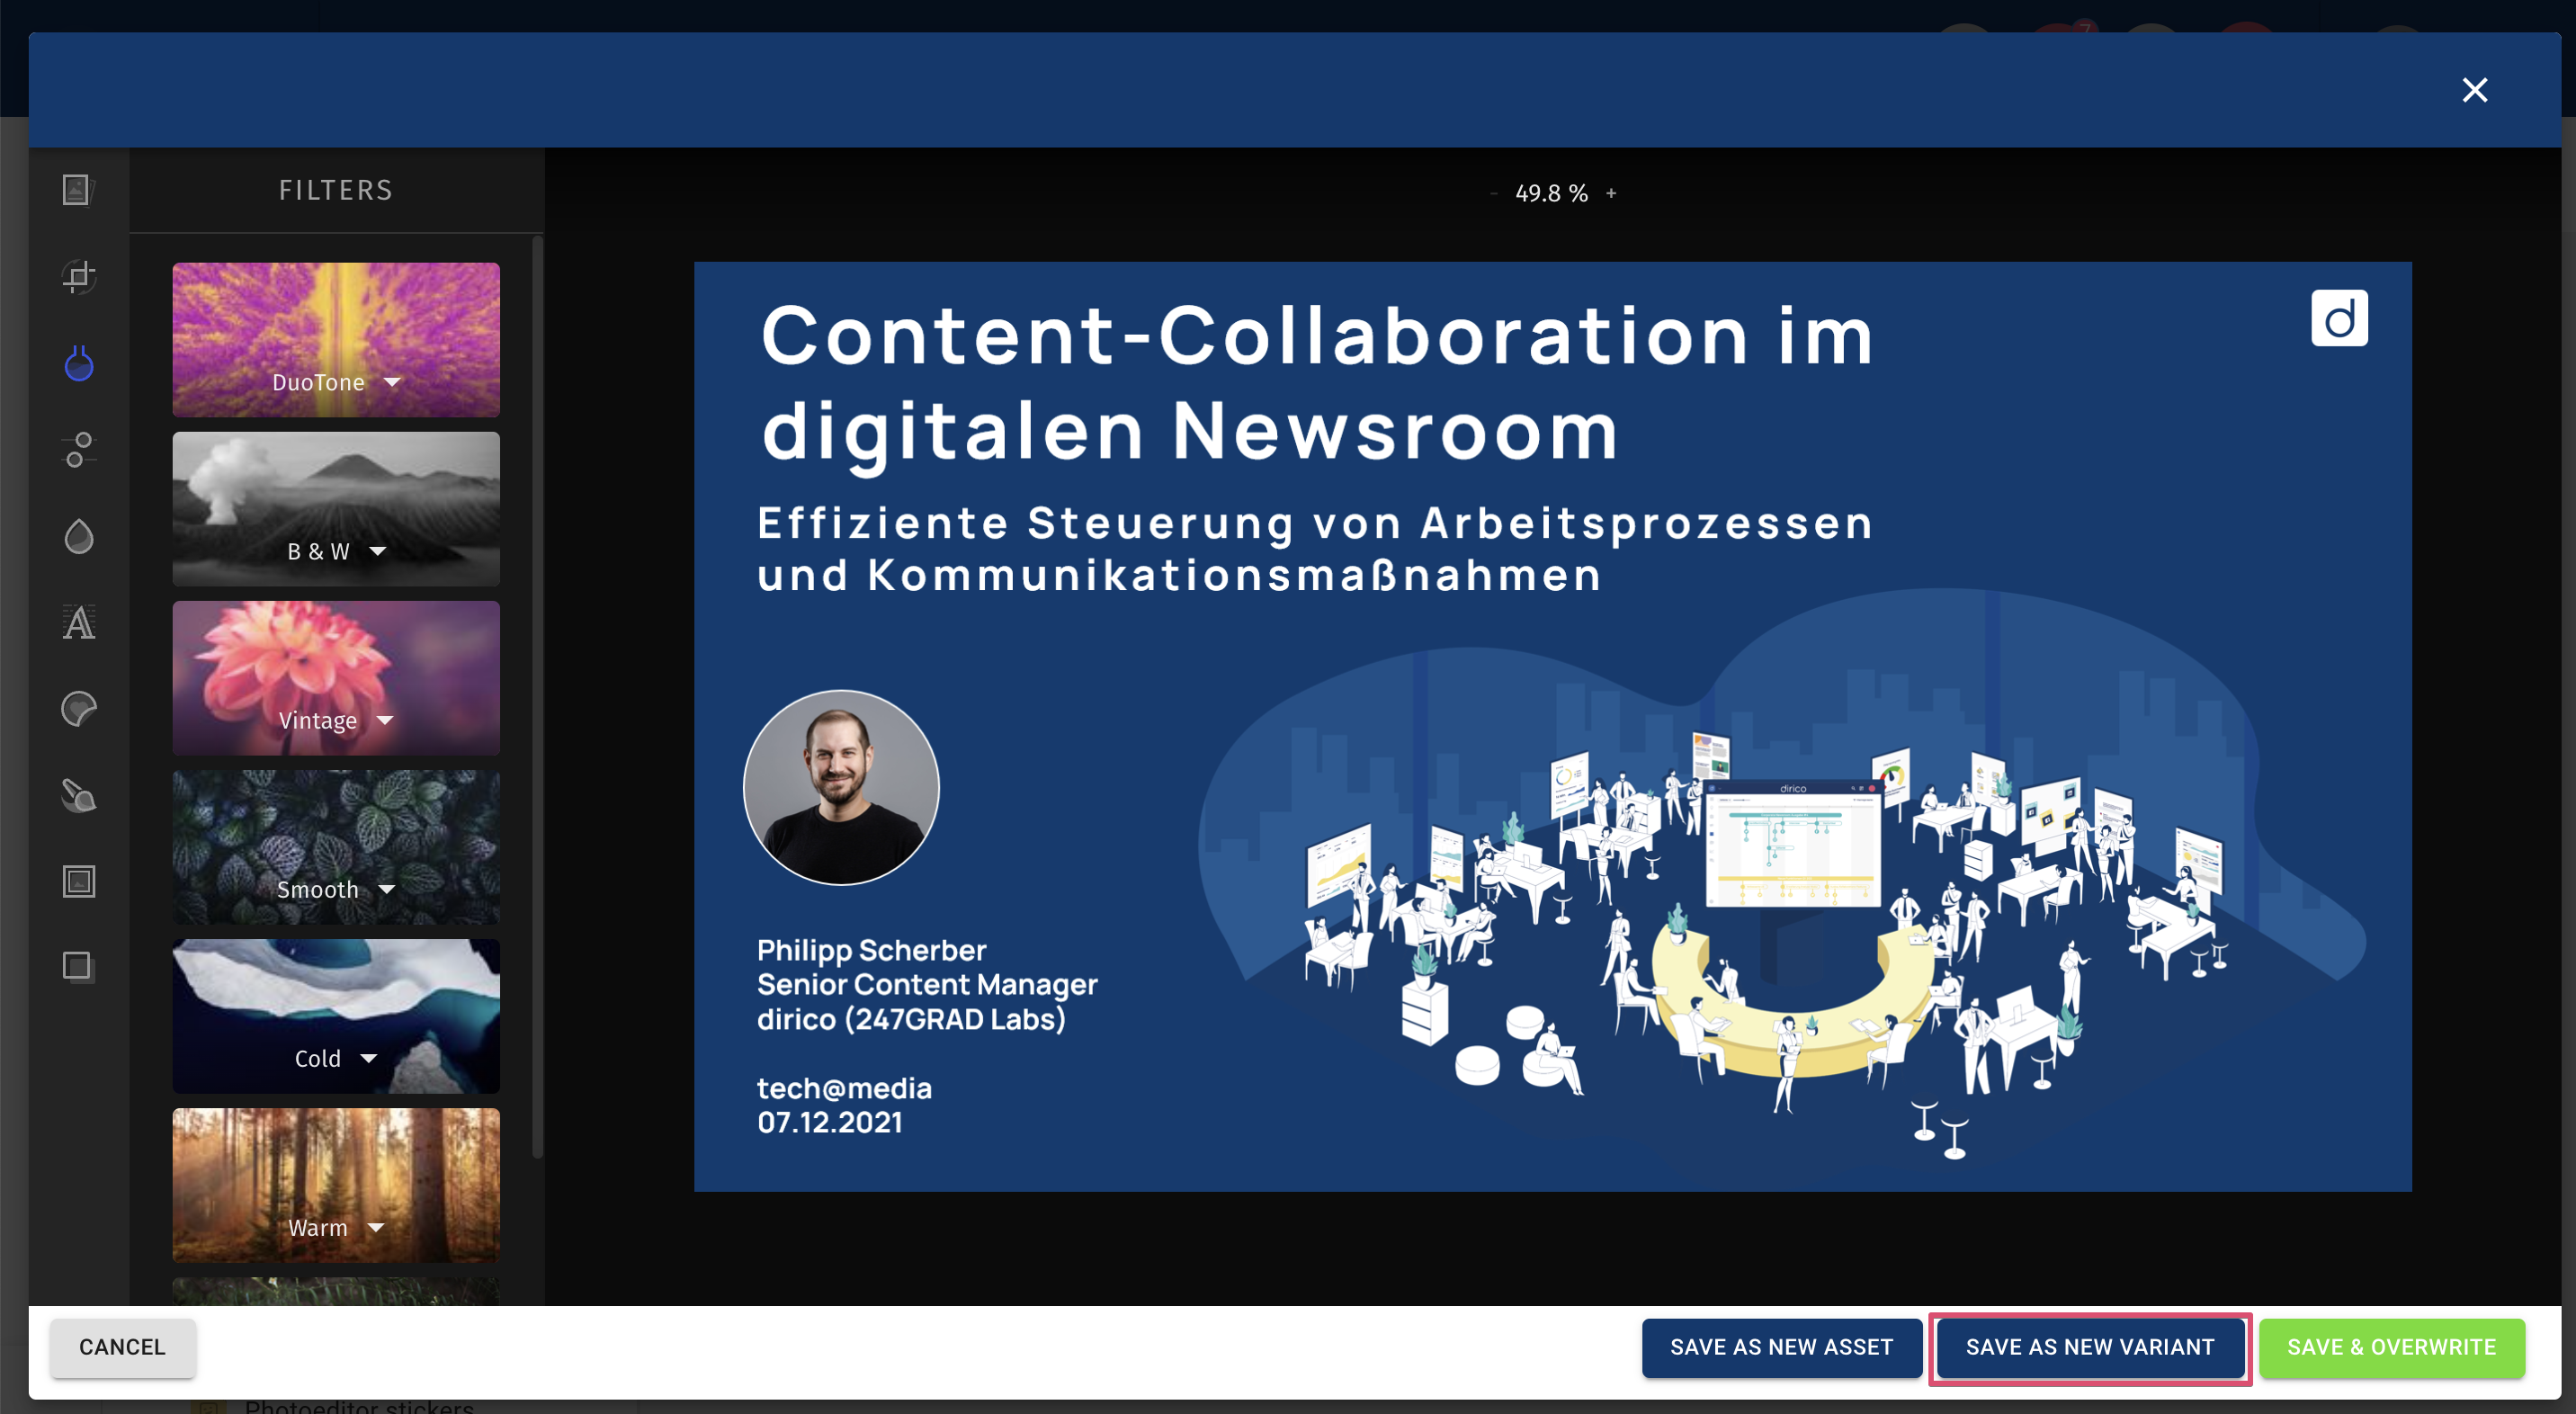This screenshot has height=1414, width=2576.
Task: Open the Adjustments sliders tool
Action: point(78,450)
